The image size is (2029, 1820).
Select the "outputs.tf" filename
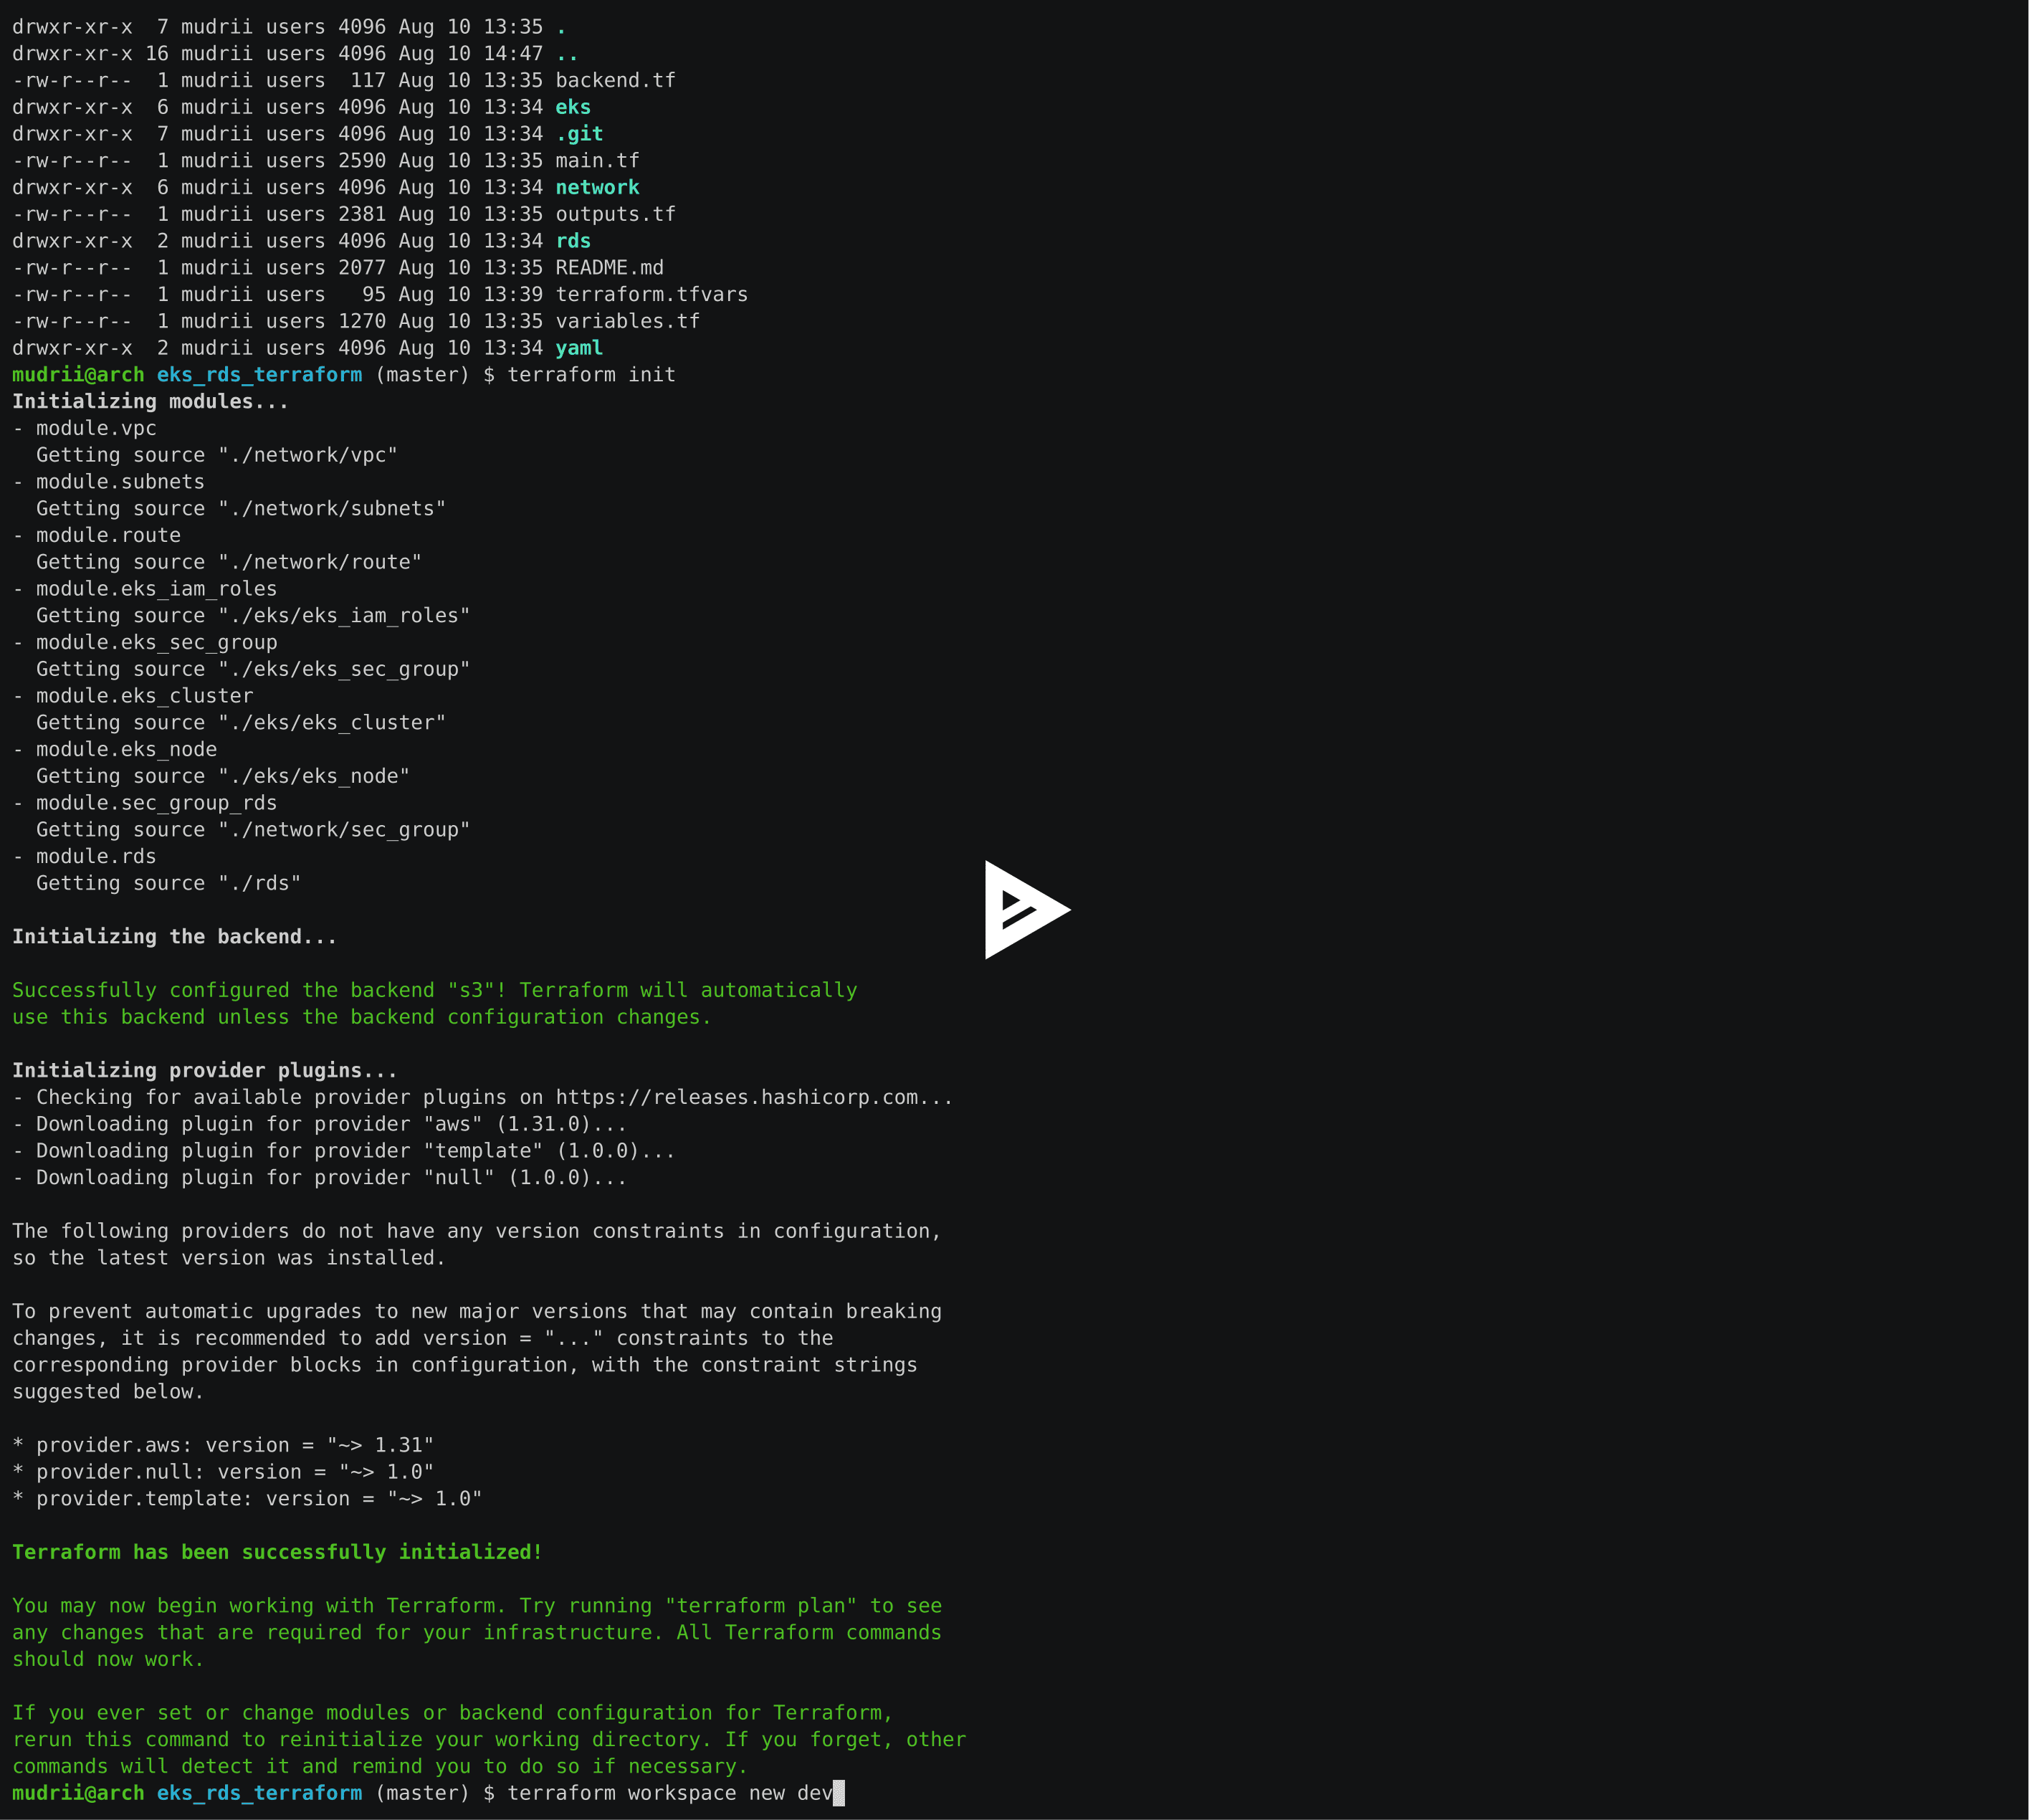click(616, 213)
